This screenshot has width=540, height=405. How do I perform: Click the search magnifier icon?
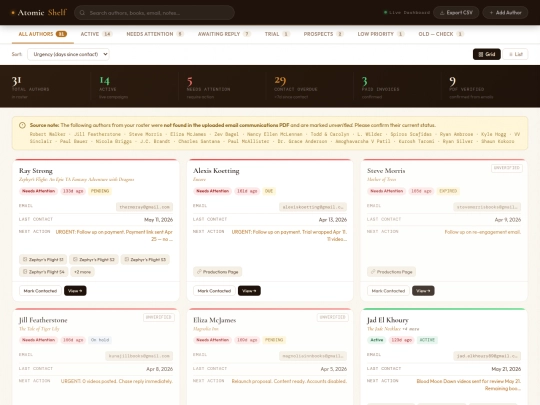[x=82, y=13]
